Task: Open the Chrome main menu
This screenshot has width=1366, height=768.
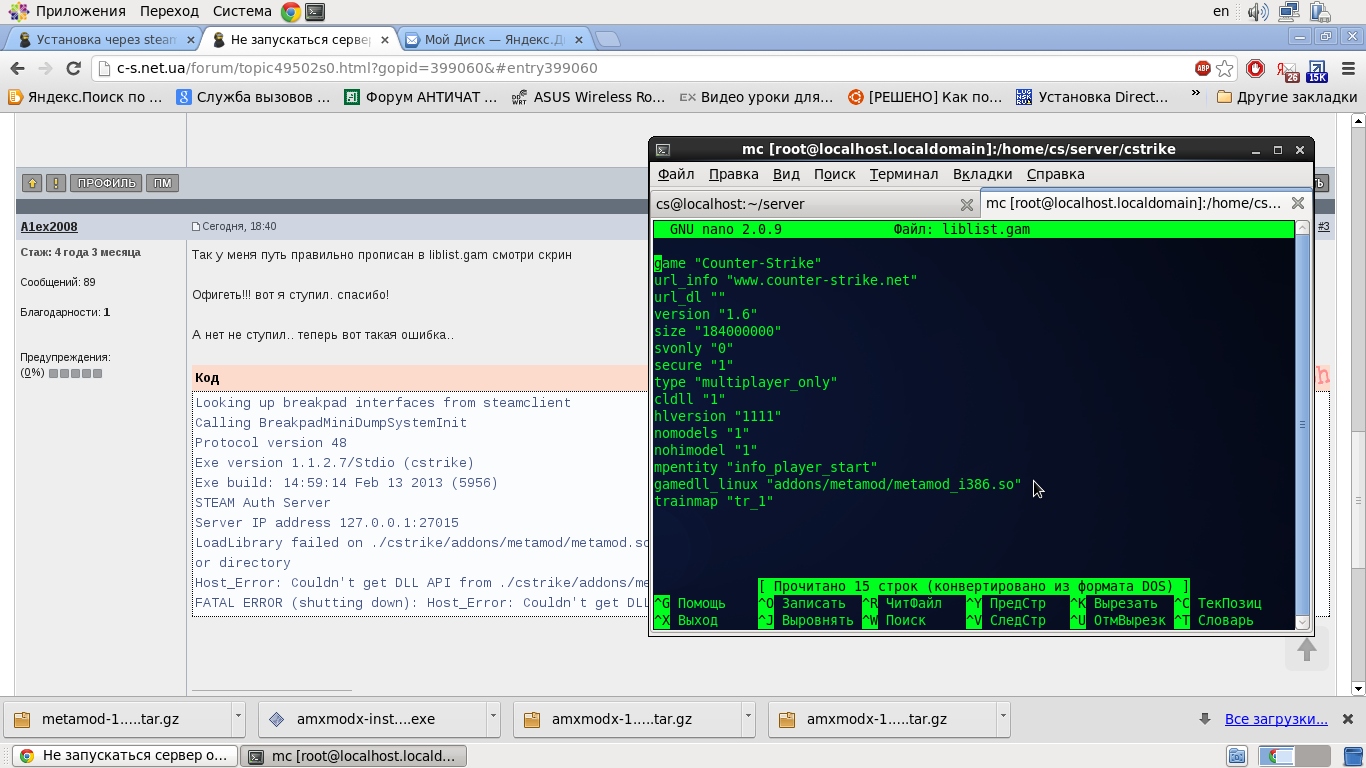Action: point(1347,68)
